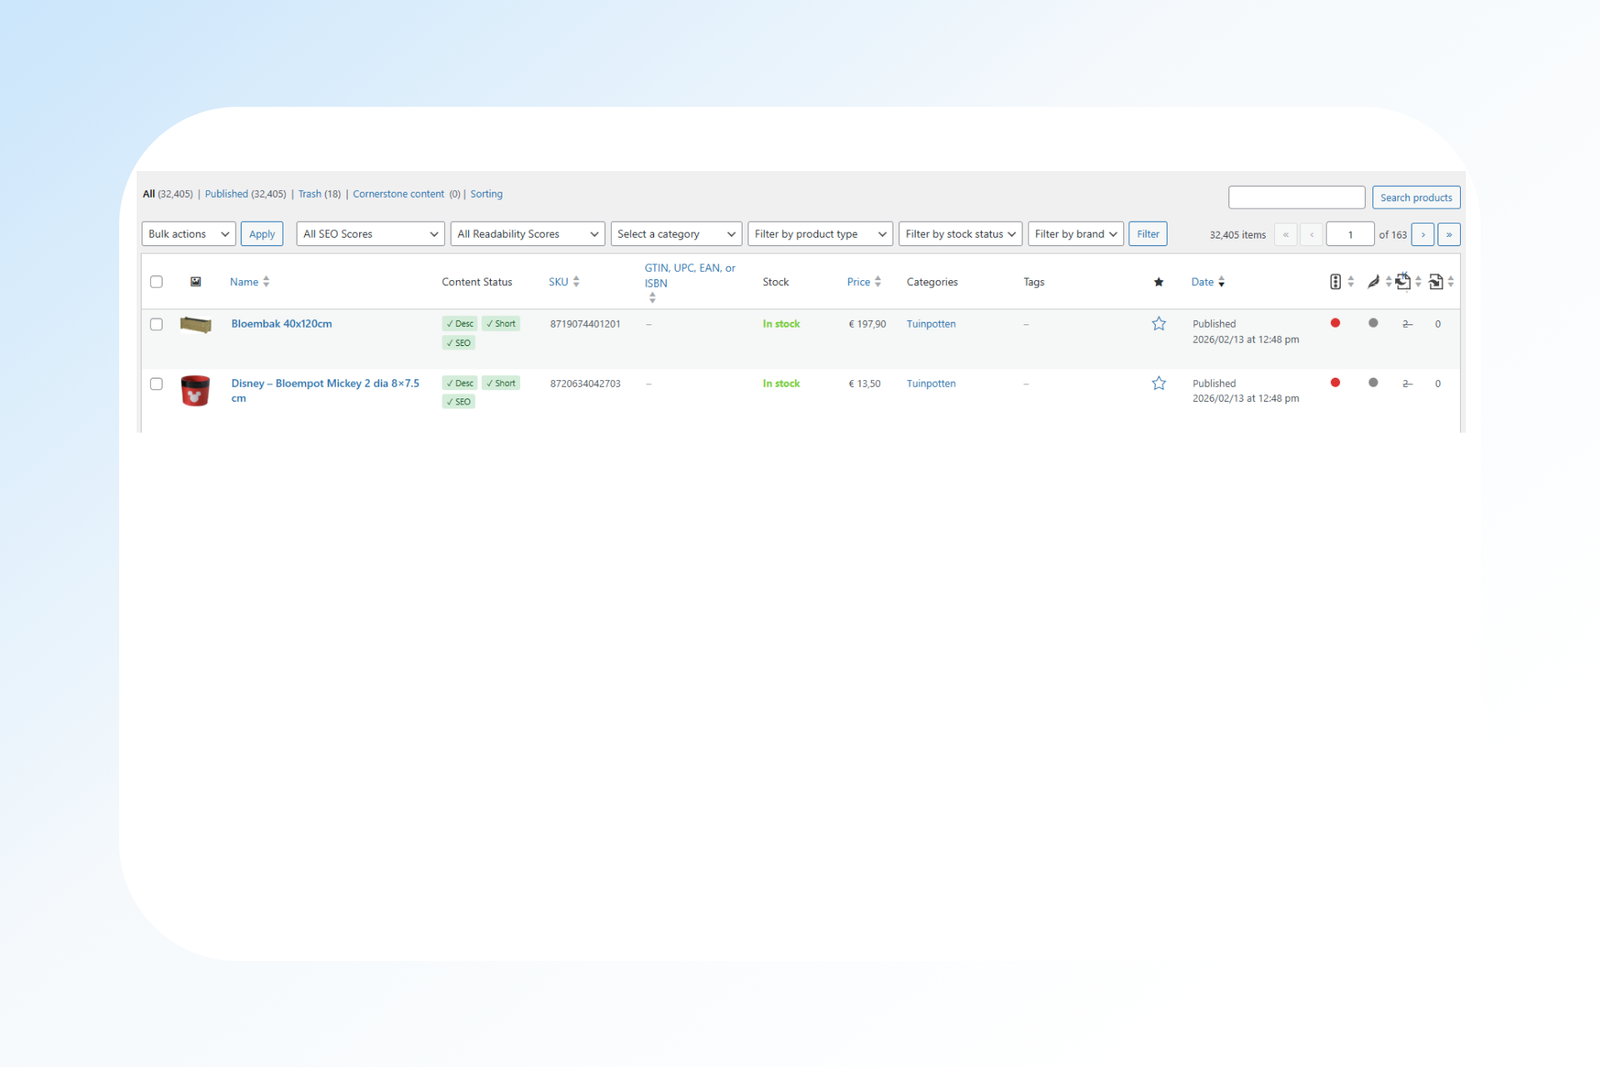Viewport: 1600px width, 1067px height.
Task: Select the Bloembak 40x120cm row checkbox
Action: pos(156,324)
